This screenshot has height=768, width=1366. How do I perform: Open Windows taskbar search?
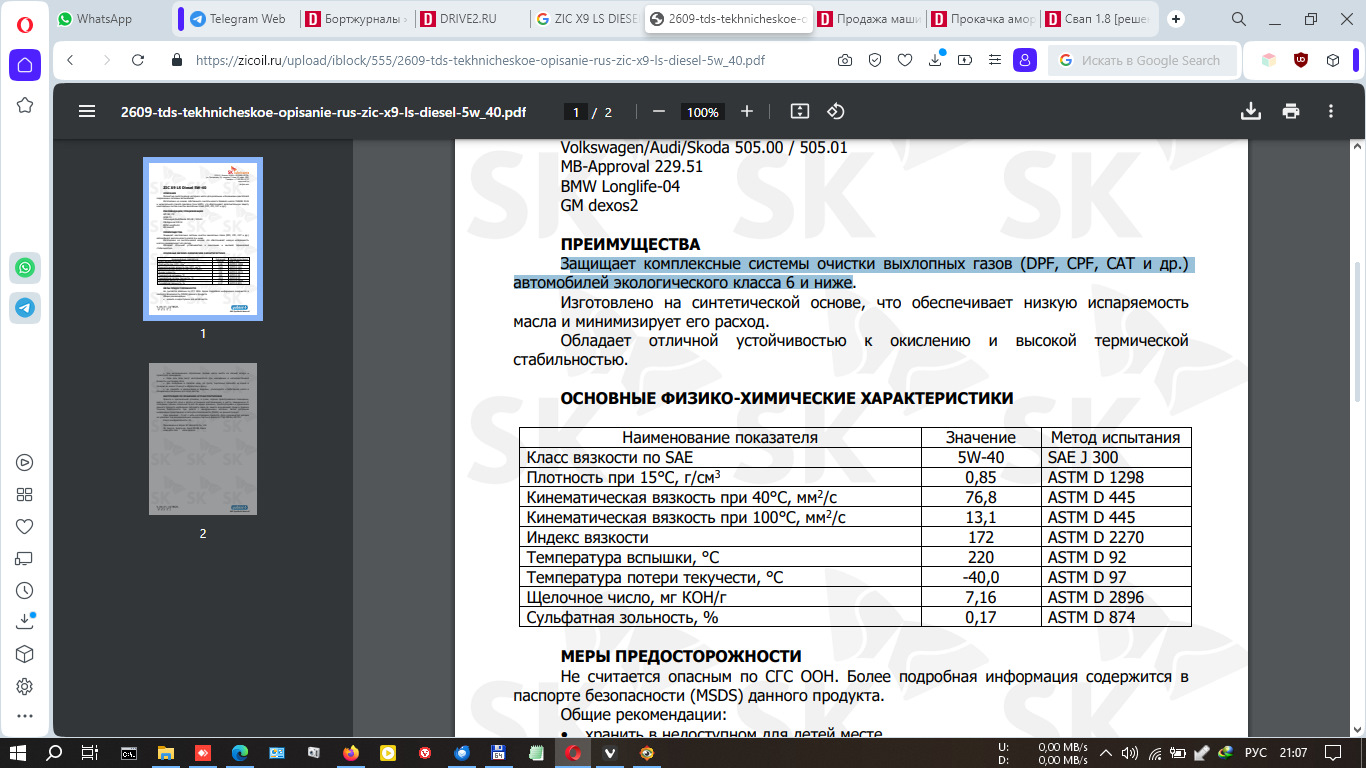coord(54,752)
